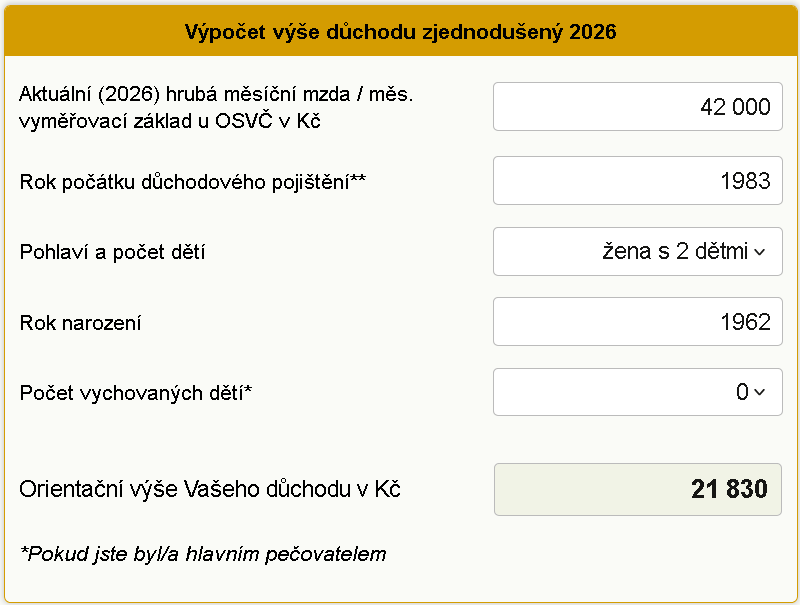Select the Orientační výše důchodu output box

click(637, 489)
